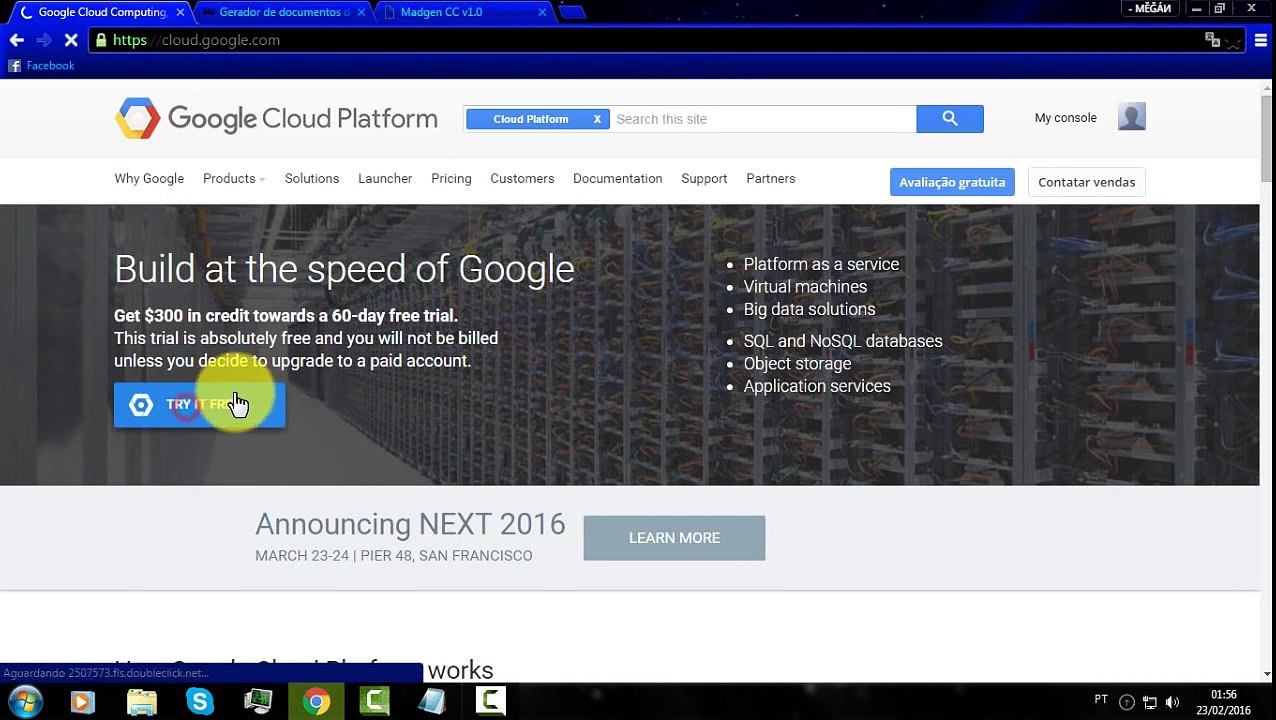Image resolution: width=1276 pixels, height=720 pixels.
Task: Go back with the browser back arrow
Action: pyautogui.click(x=16, y=40)
